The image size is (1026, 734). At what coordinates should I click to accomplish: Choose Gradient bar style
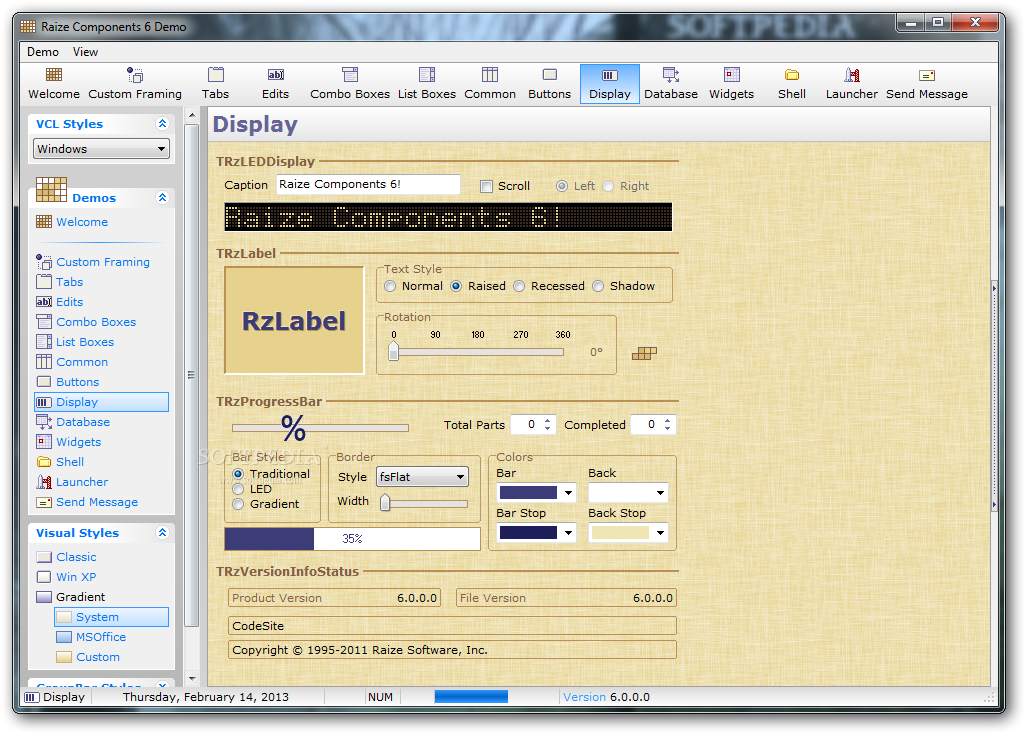click(238, 504)
